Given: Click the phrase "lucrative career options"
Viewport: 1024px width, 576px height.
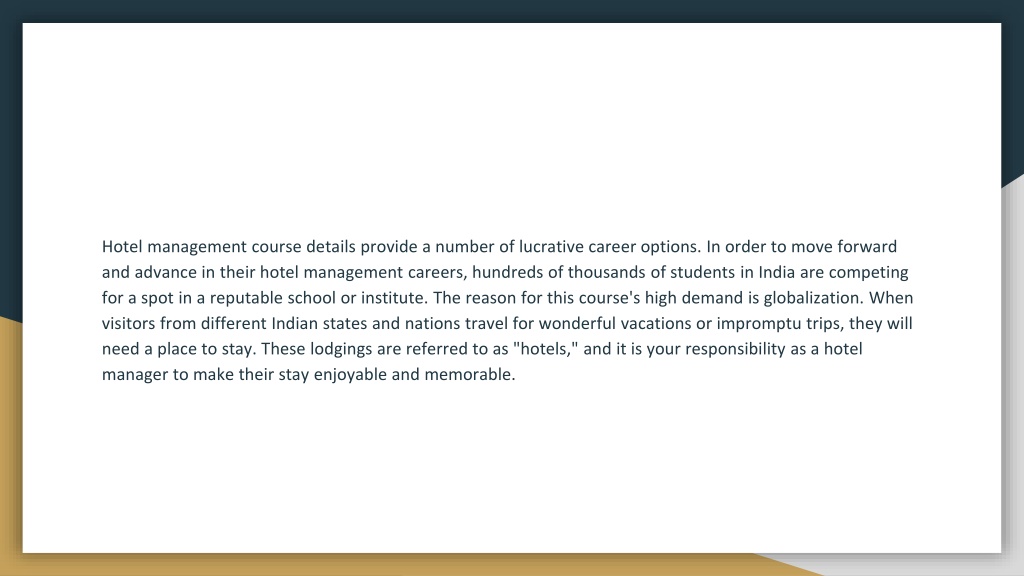Looking at the screenshot, I should [609, 247].
